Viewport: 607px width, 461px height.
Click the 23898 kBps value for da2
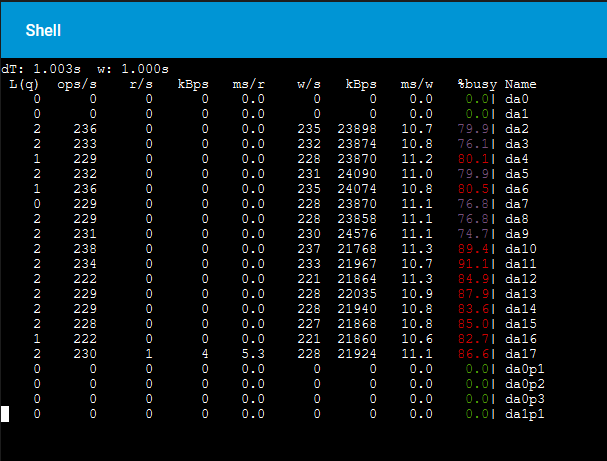(357, 129)
